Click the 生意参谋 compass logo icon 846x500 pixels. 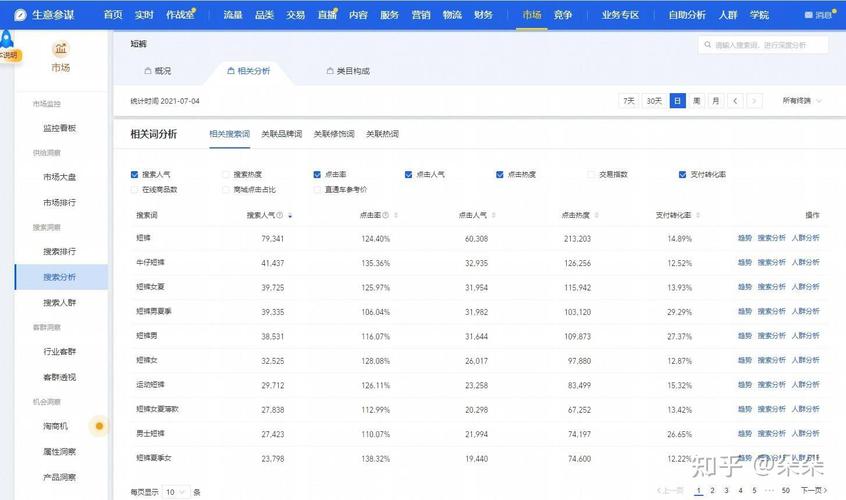[x=21, y=15]
